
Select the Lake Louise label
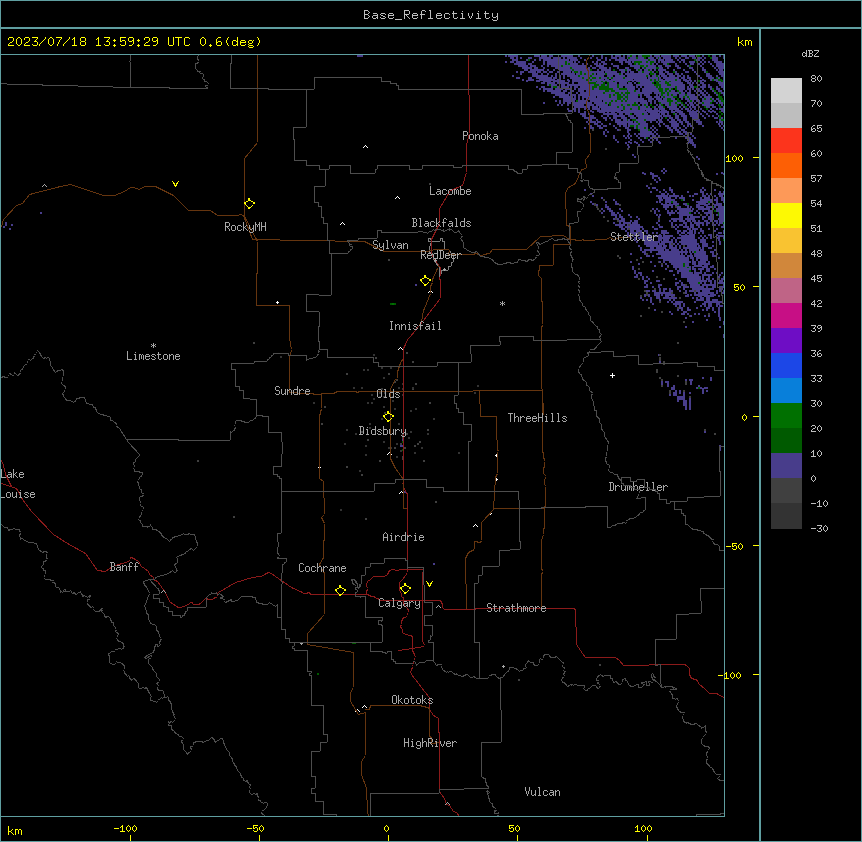18,484
